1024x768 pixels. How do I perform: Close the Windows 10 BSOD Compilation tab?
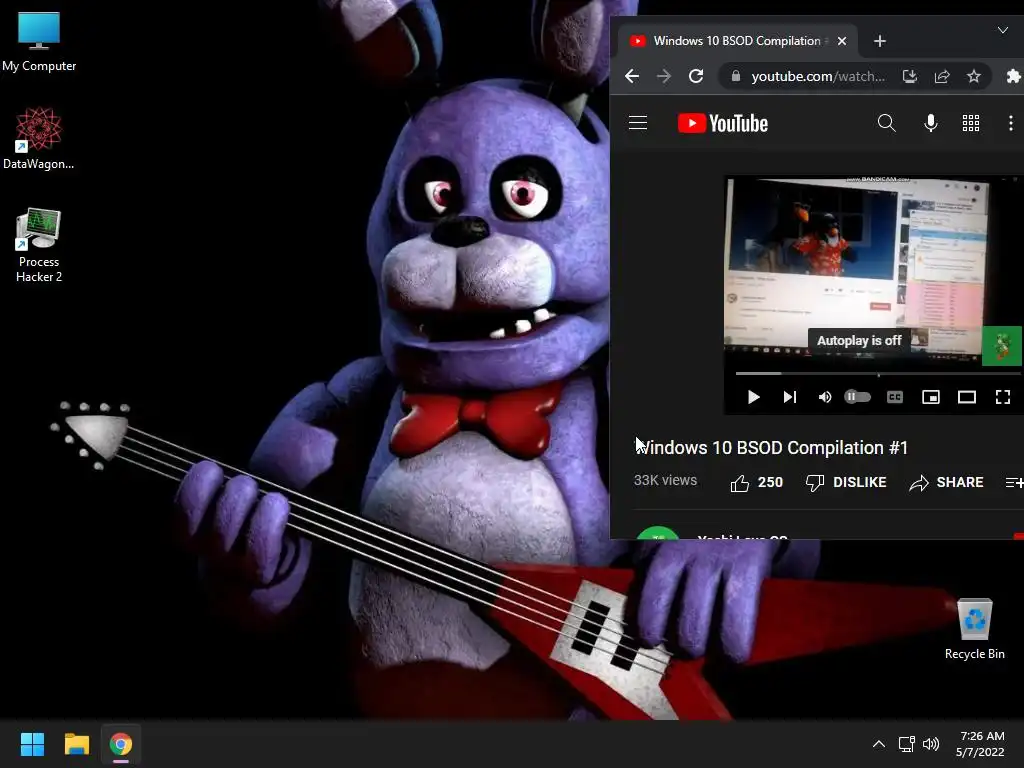[x=842, y=41]
